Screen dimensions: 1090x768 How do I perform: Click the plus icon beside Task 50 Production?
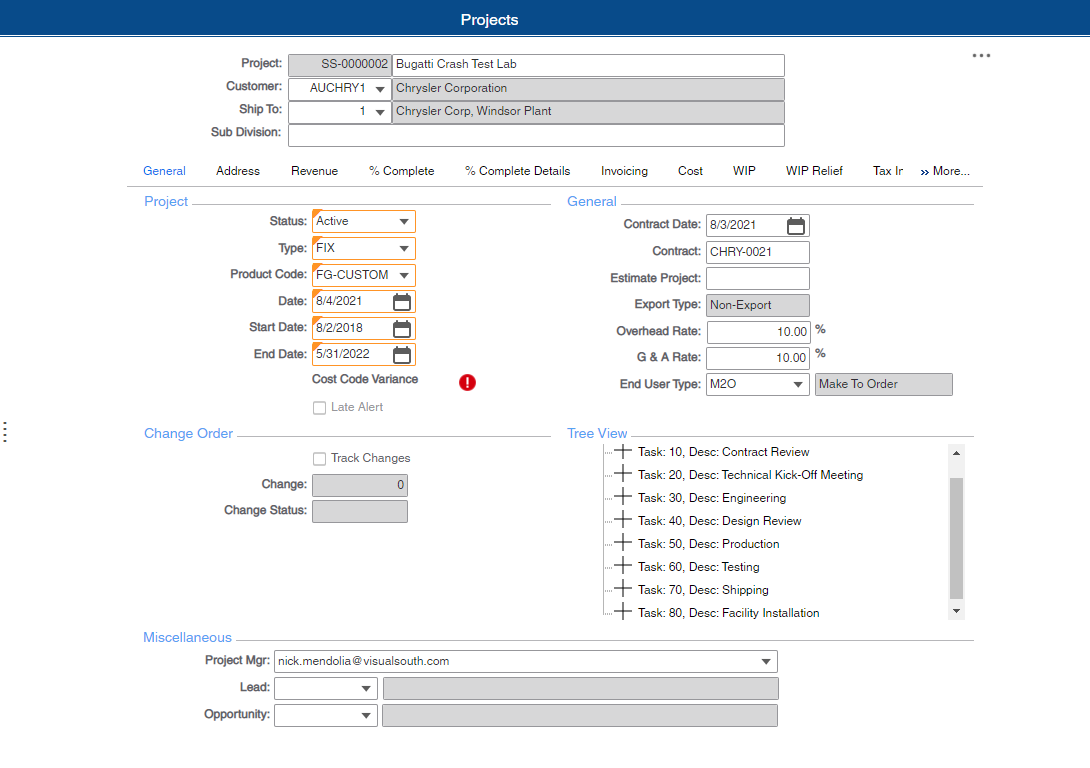(x=622, y=543)
